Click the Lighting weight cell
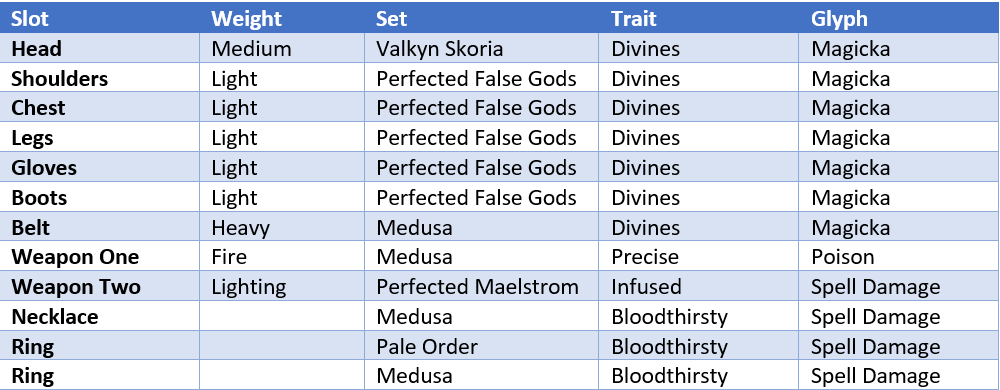The image size is (1000, 390). 249,287
